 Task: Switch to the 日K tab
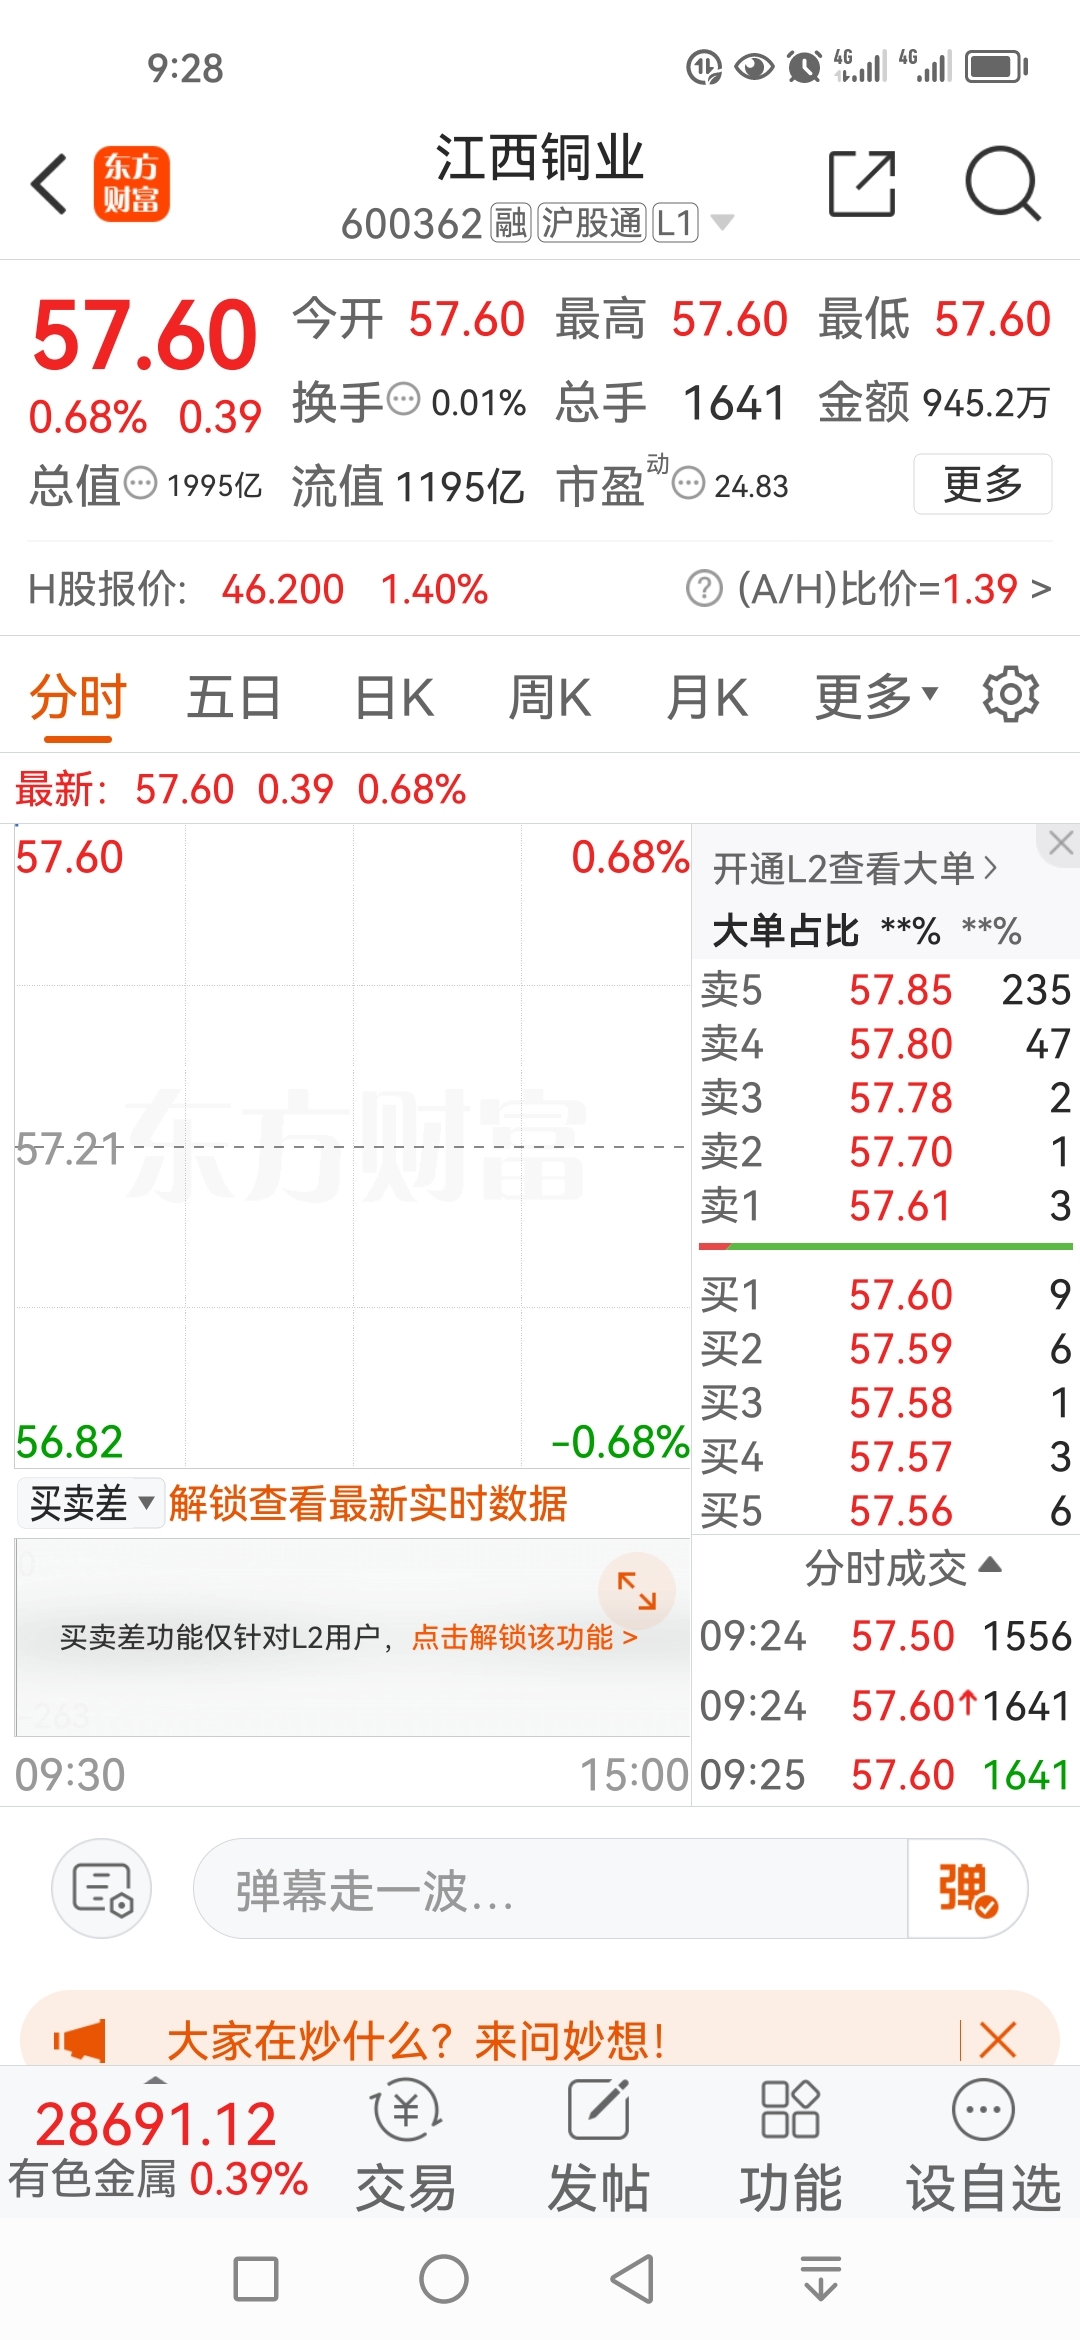[395, 697]
